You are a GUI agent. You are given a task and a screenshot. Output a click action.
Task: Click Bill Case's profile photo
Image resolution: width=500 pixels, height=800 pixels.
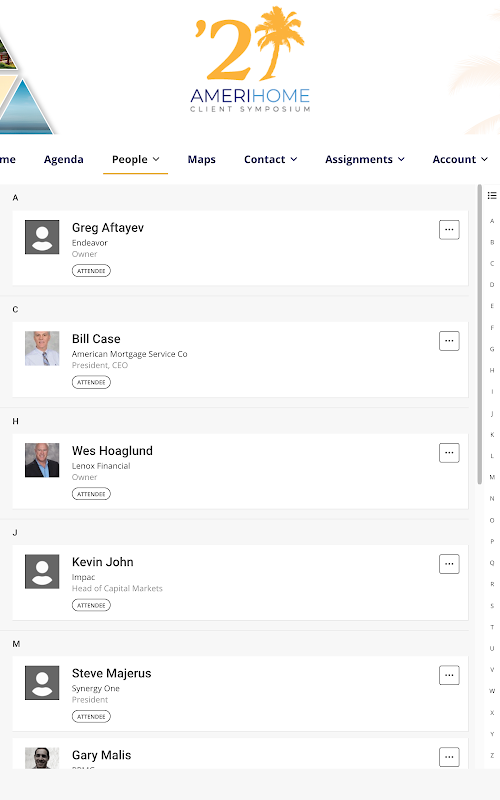[x=42, y=348]
